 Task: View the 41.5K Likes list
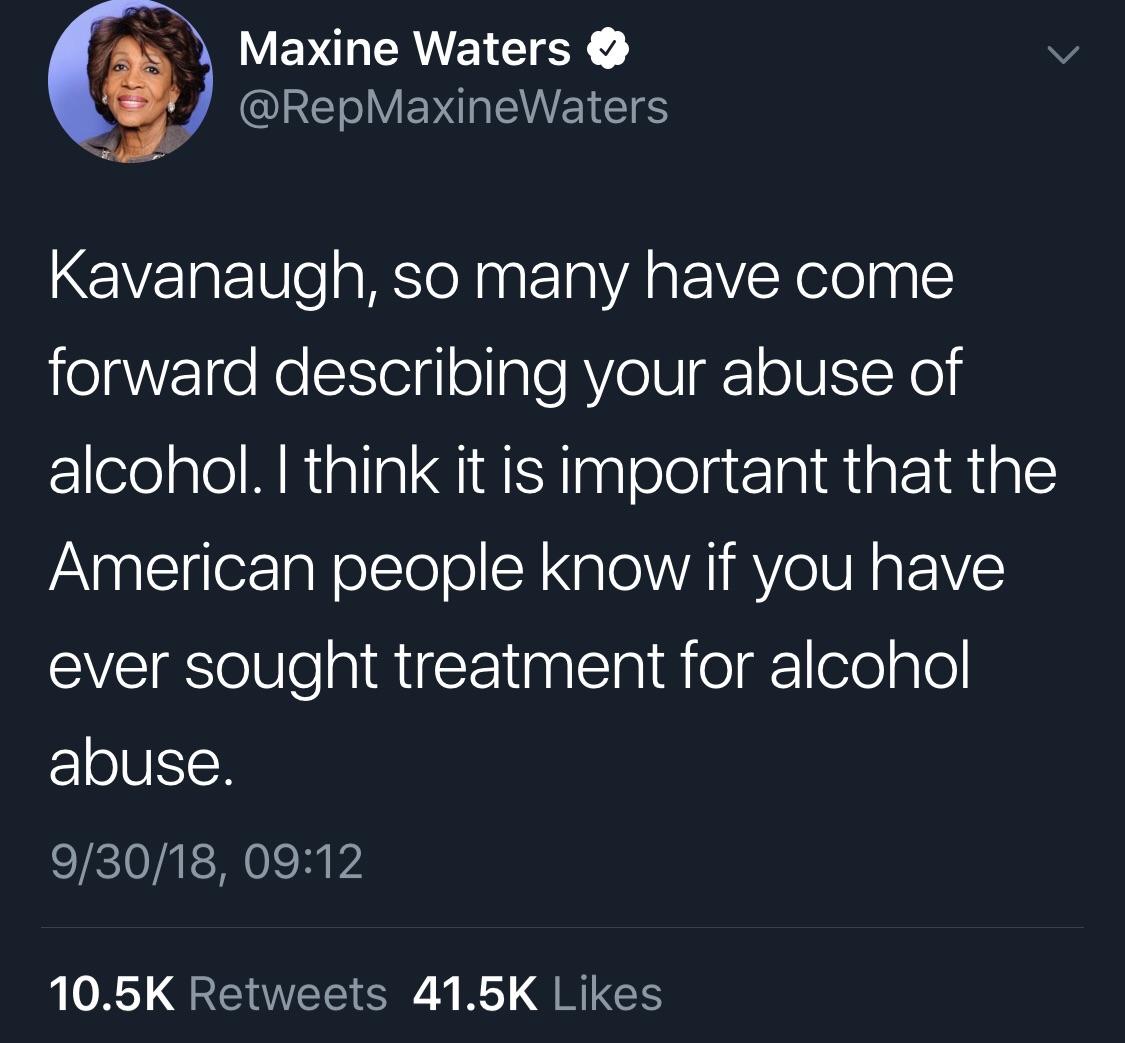[x=537, y=994]
